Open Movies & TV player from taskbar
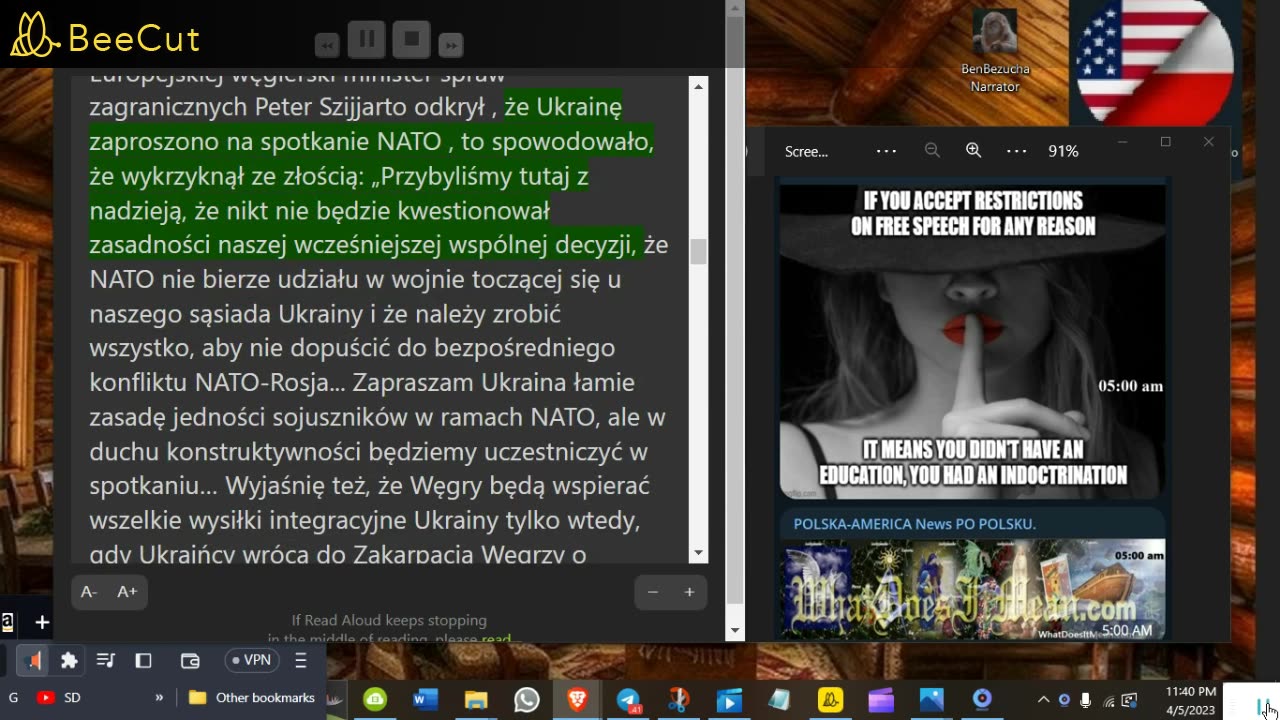The height and width of the screenshot is (720, 1280). coord(729,700)
